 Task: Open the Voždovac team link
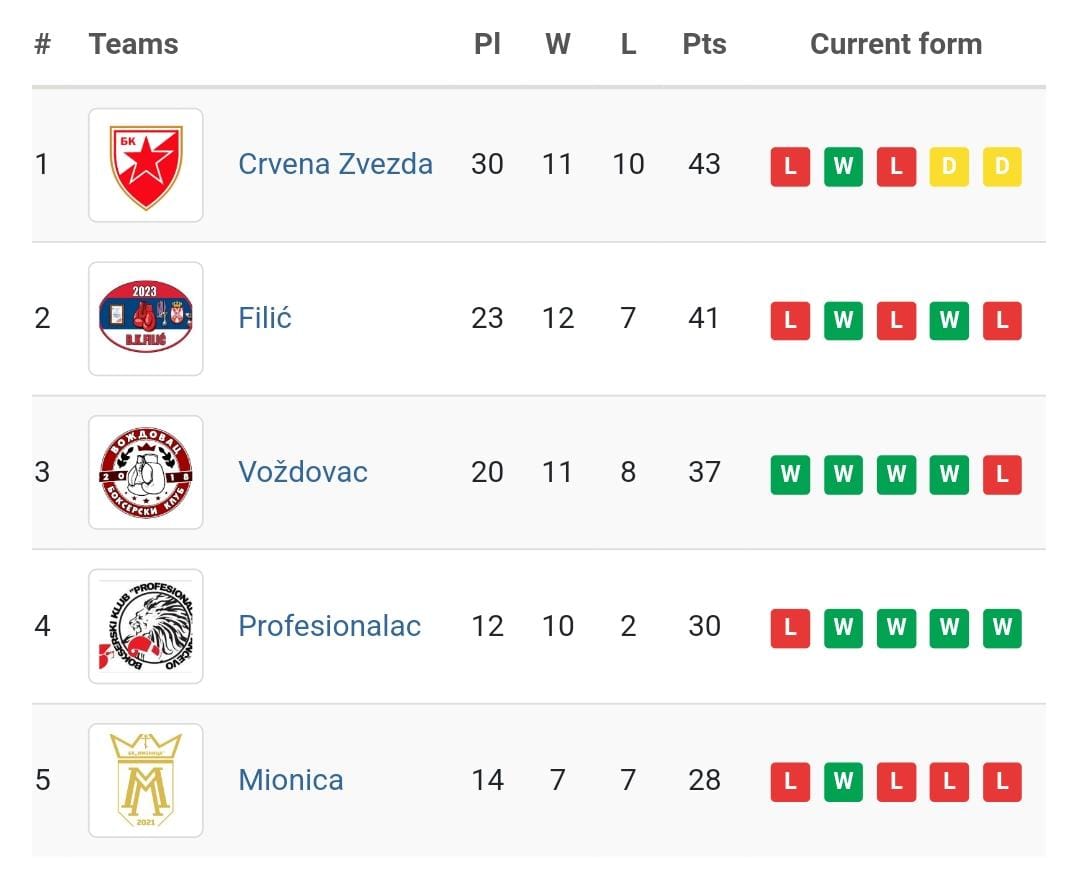pos(302,472)
